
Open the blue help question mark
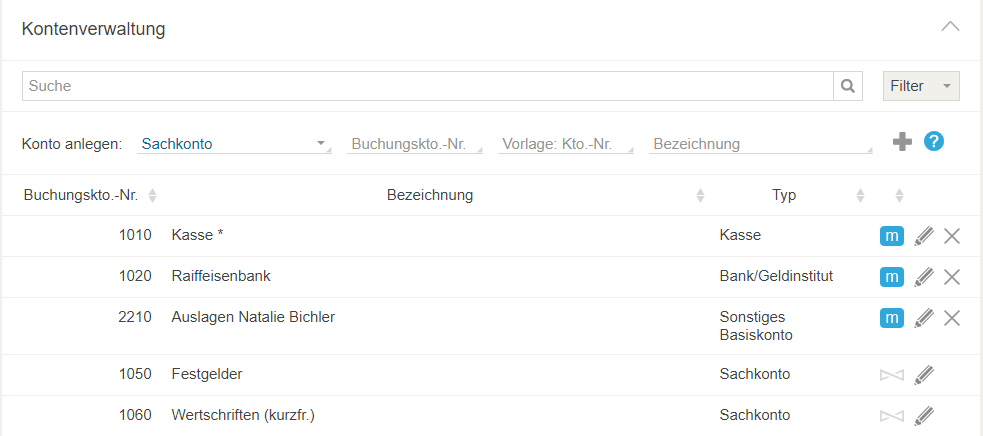[x=933, y=141]
